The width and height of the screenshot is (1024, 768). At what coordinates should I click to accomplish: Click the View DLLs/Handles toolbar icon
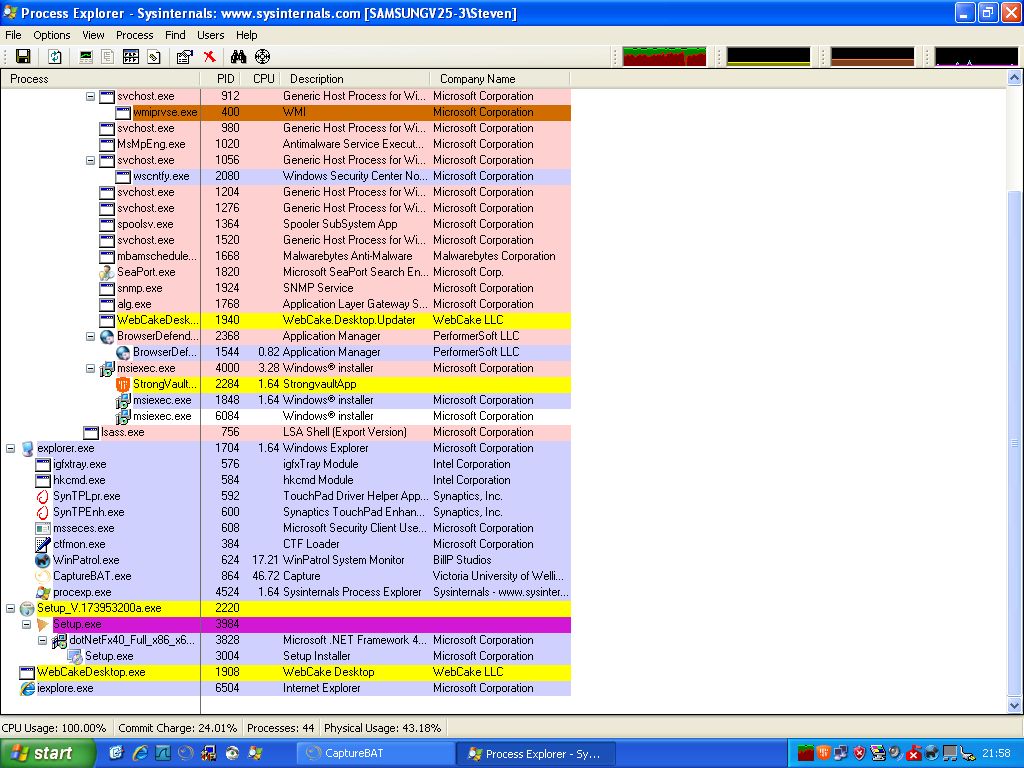[x=154, y=57]
